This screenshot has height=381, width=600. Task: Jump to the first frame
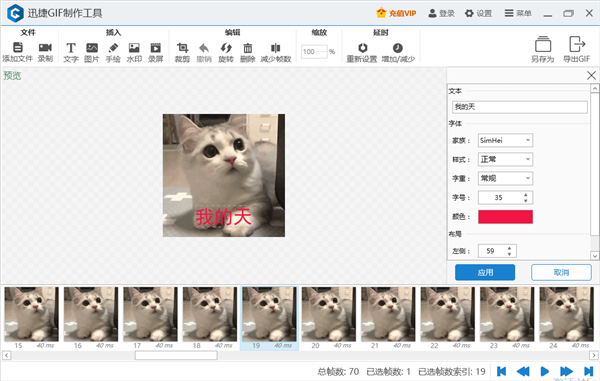click(x=501, y=371)
